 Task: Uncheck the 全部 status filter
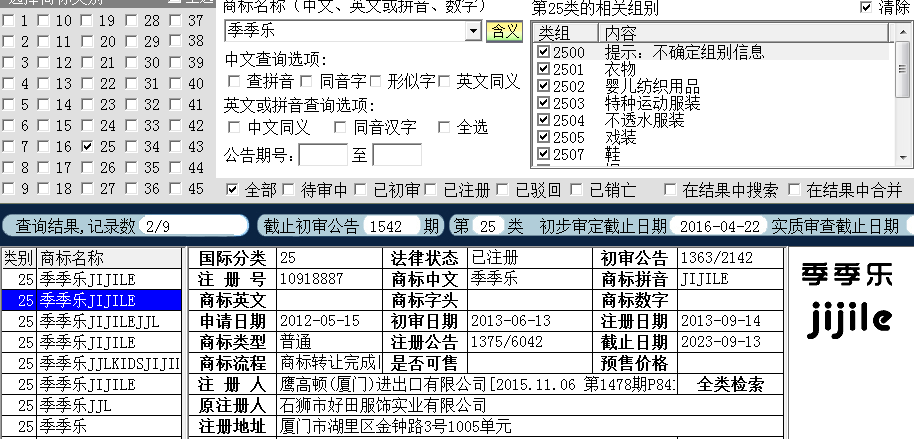pos(232,189)
